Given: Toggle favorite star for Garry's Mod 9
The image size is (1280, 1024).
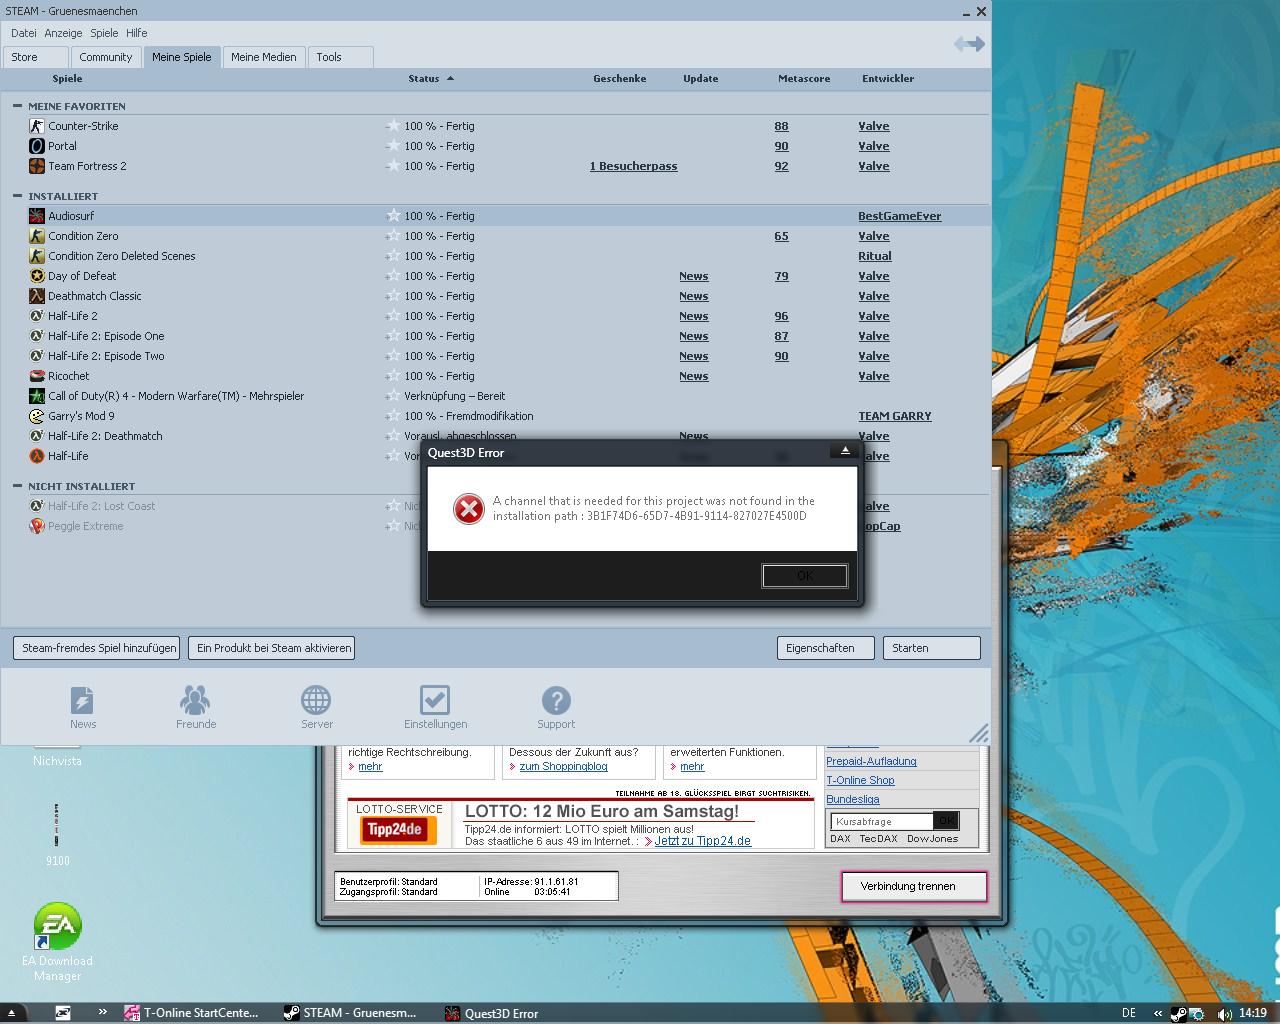Looking at the screenshot, I should pyautogui.click(x=393, y=416).
